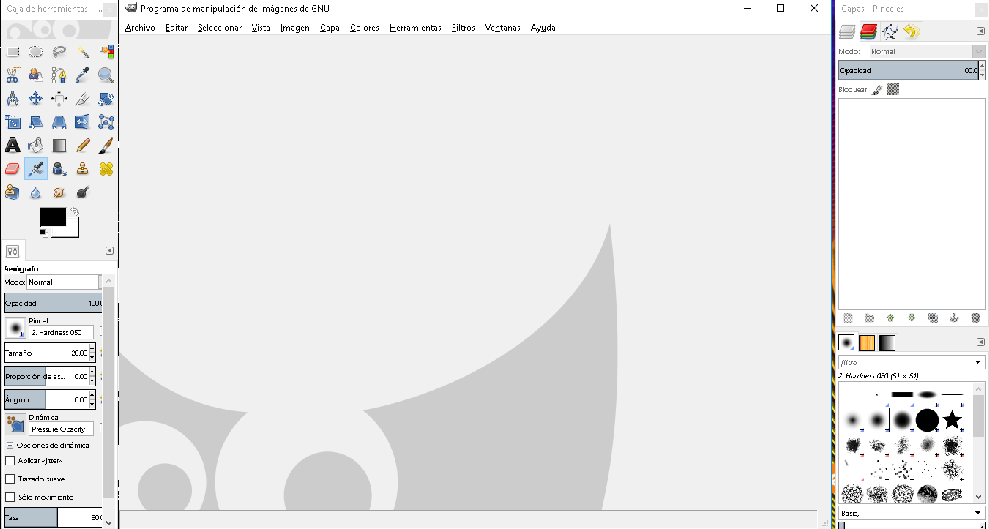Select the Rectangle Select tool

coord(13,52)
